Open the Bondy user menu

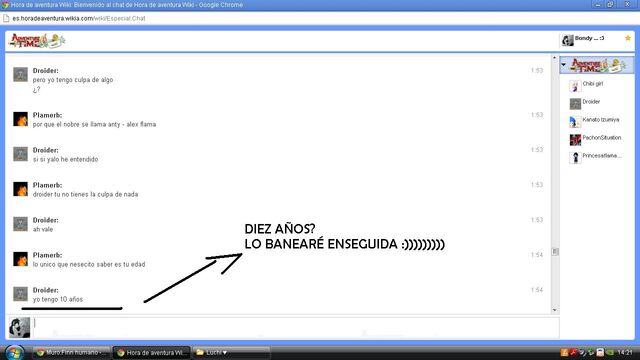coord(589,38)
